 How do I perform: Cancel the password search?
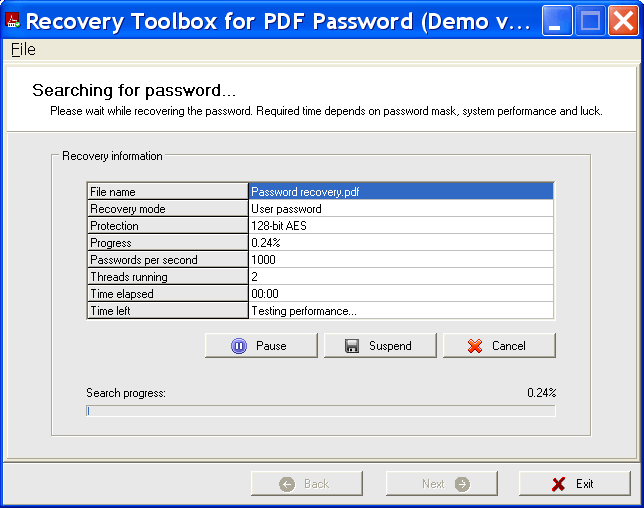point(499,345)
